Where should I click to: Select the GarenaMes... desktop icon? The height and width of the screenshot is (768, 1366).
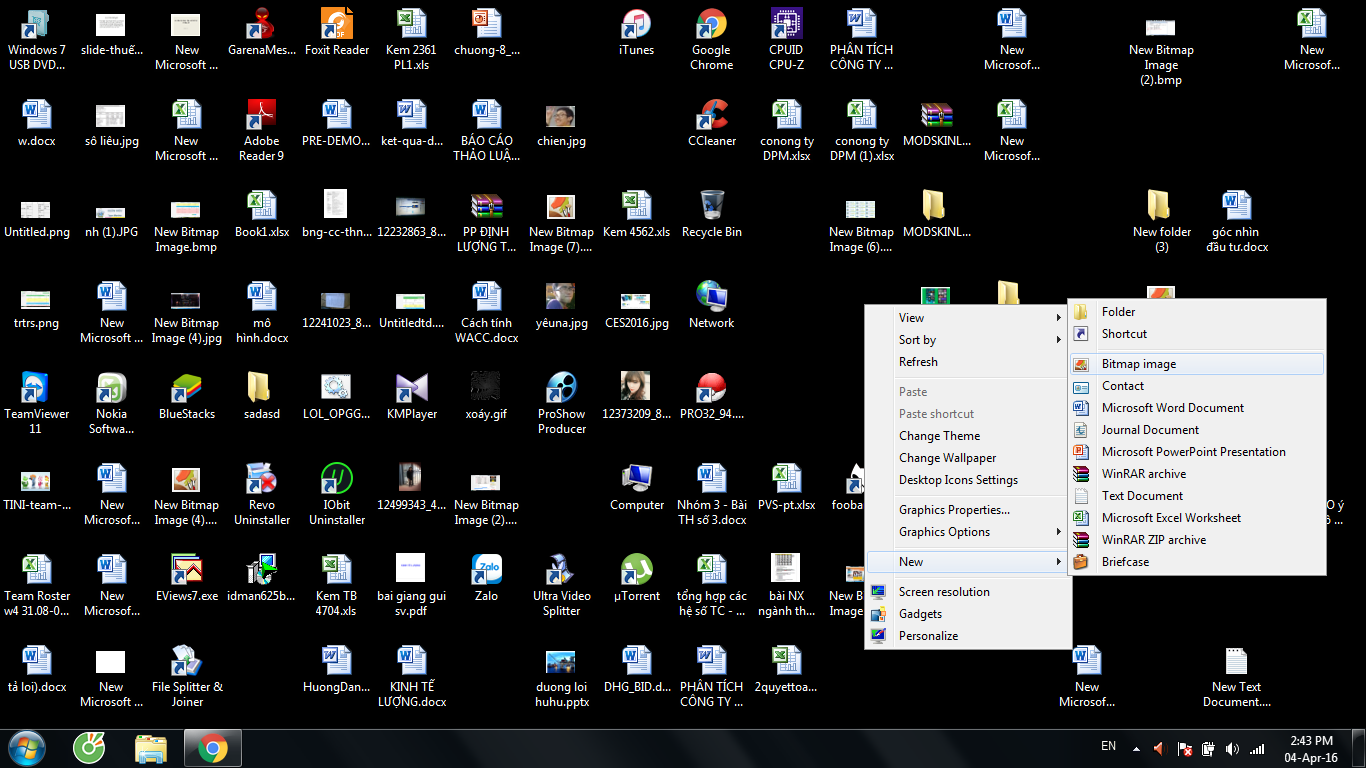(262, 33)
